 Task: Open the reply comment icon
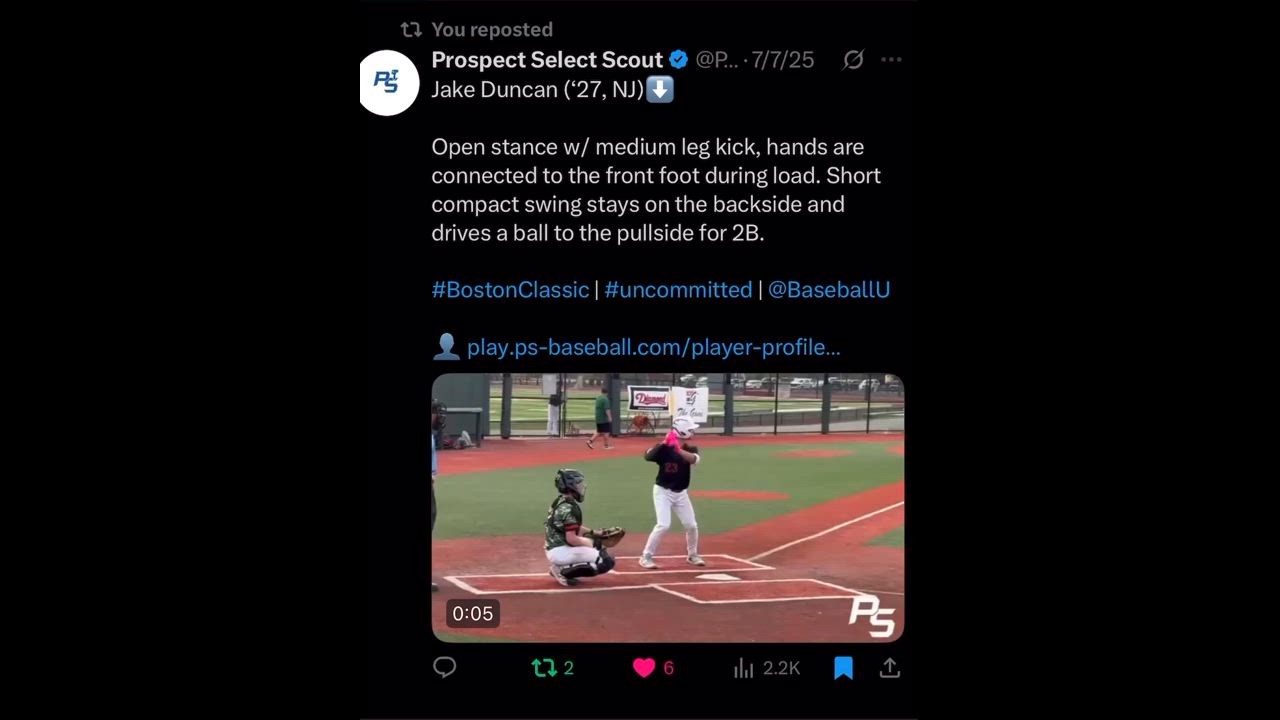click(445, 668)
